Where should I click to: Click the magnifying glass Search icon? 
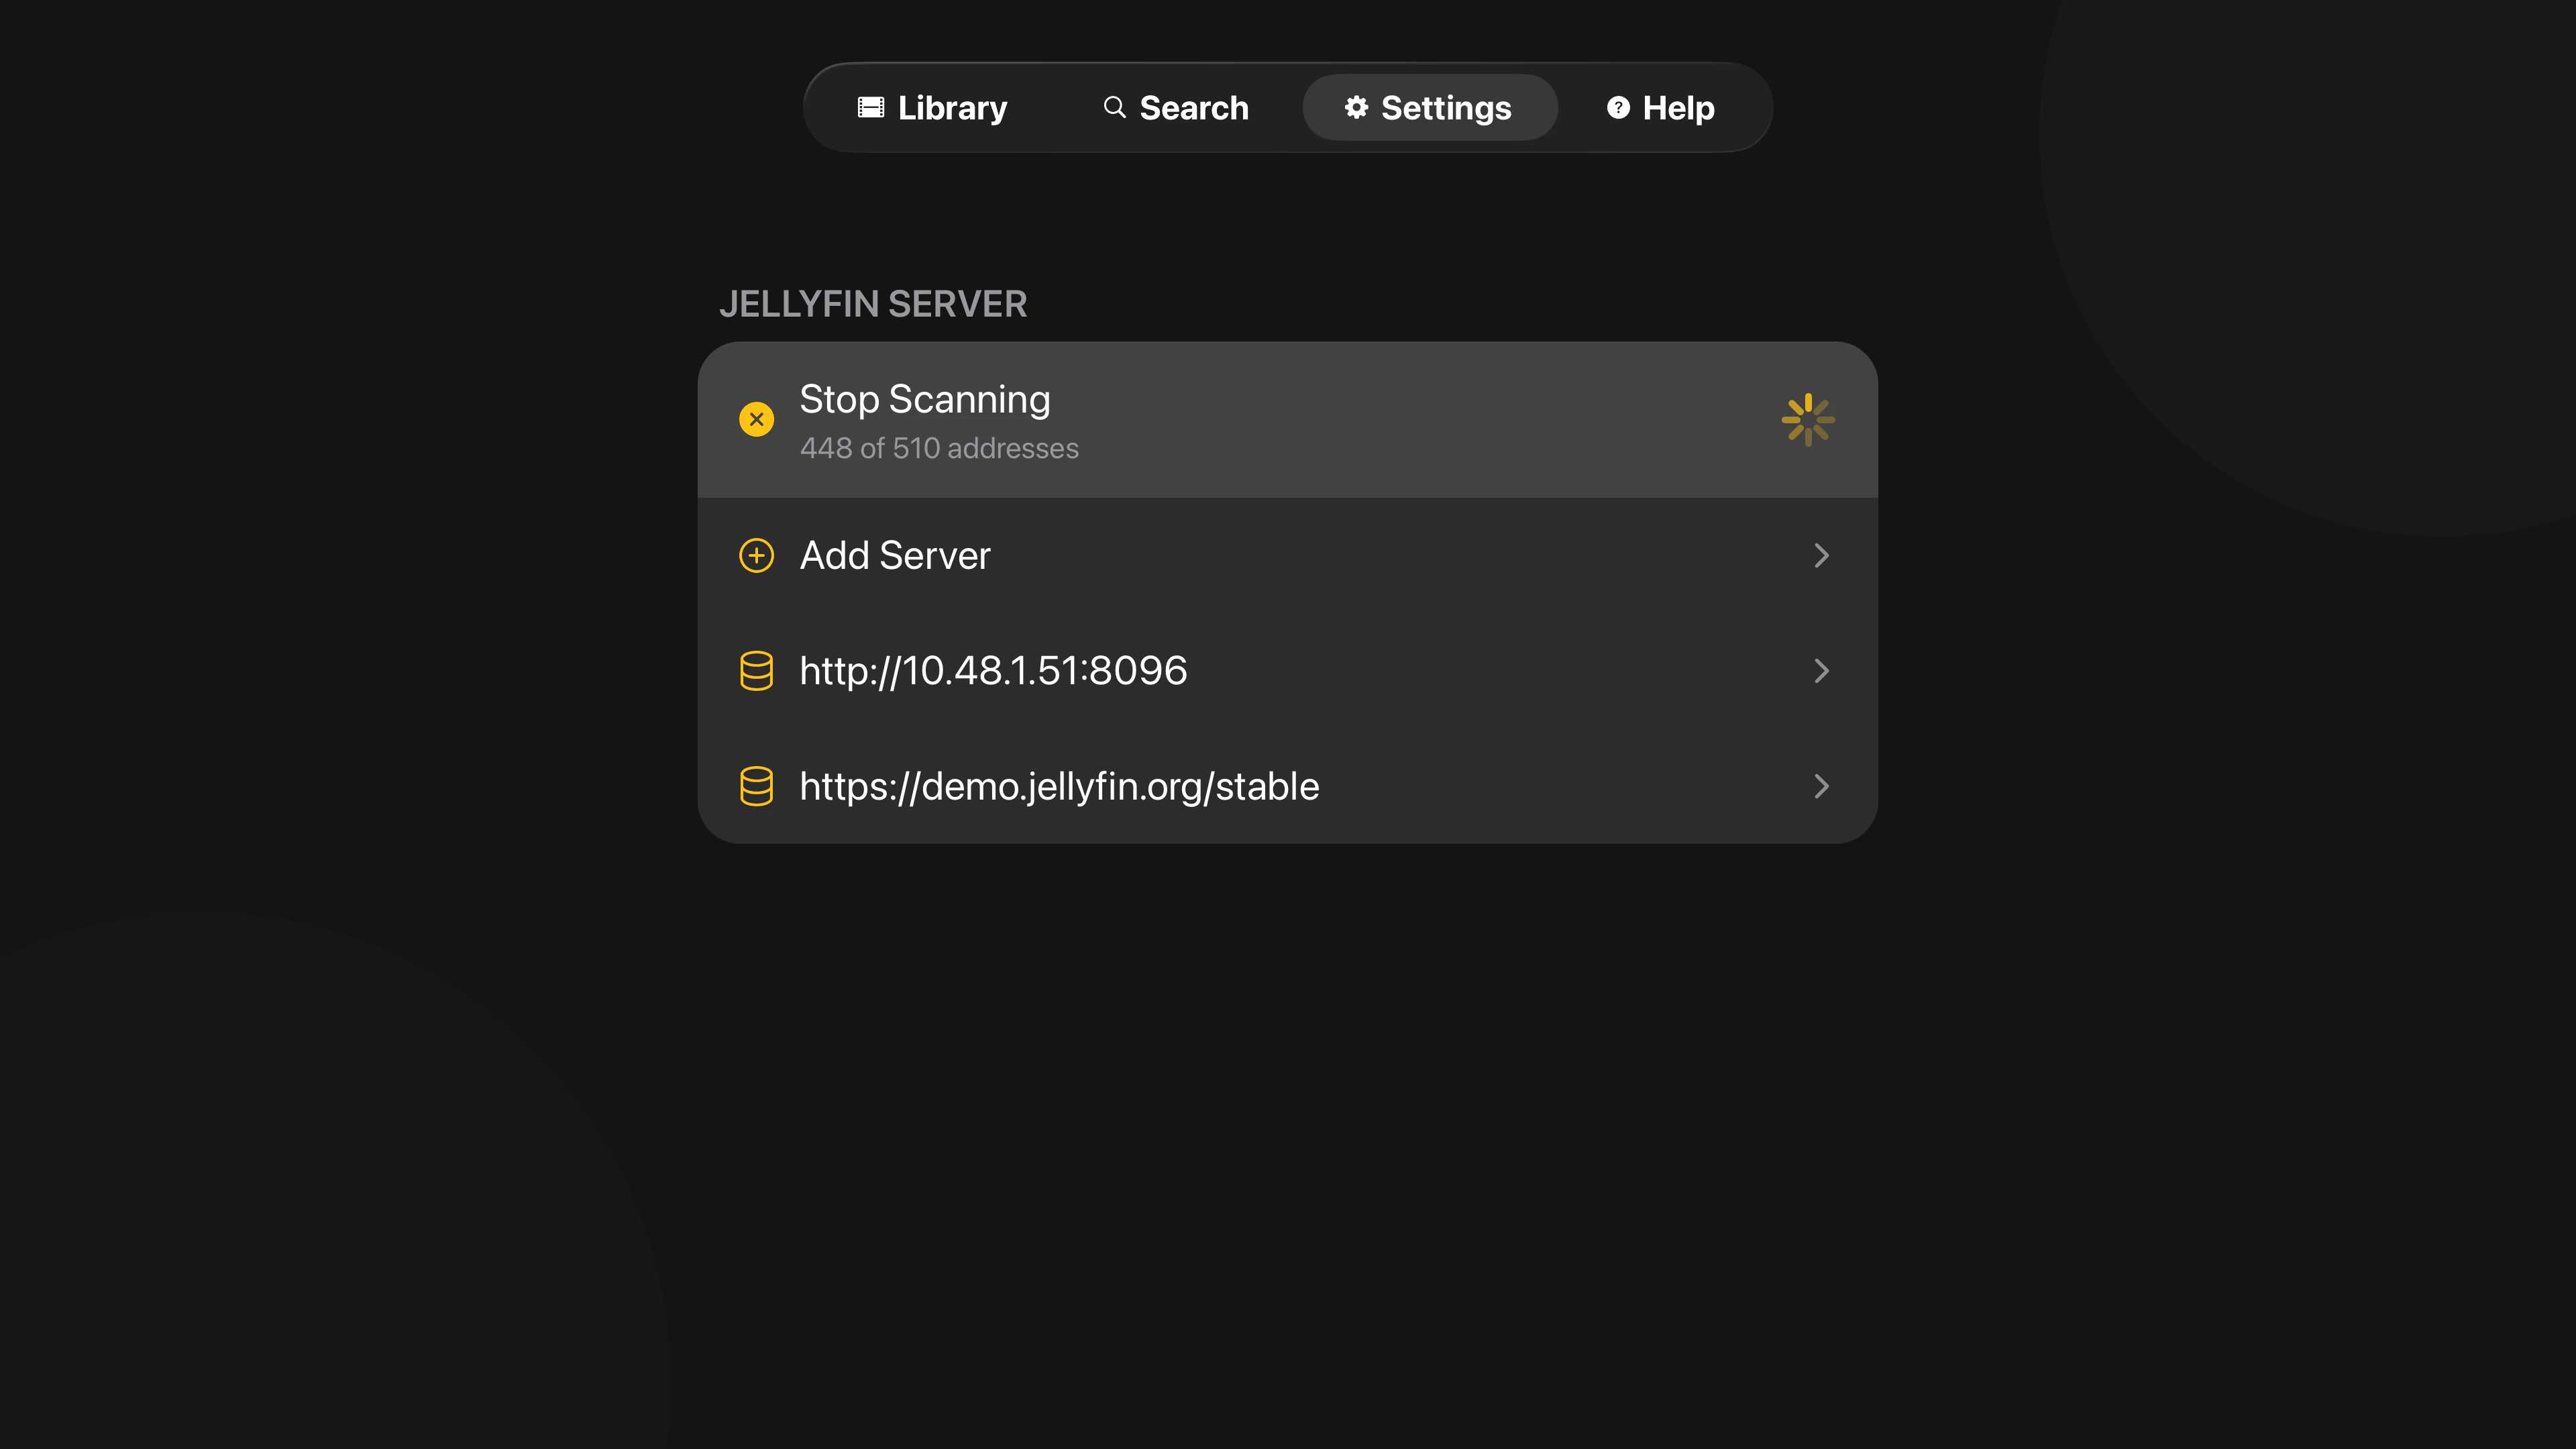[x=1114, y=107]
